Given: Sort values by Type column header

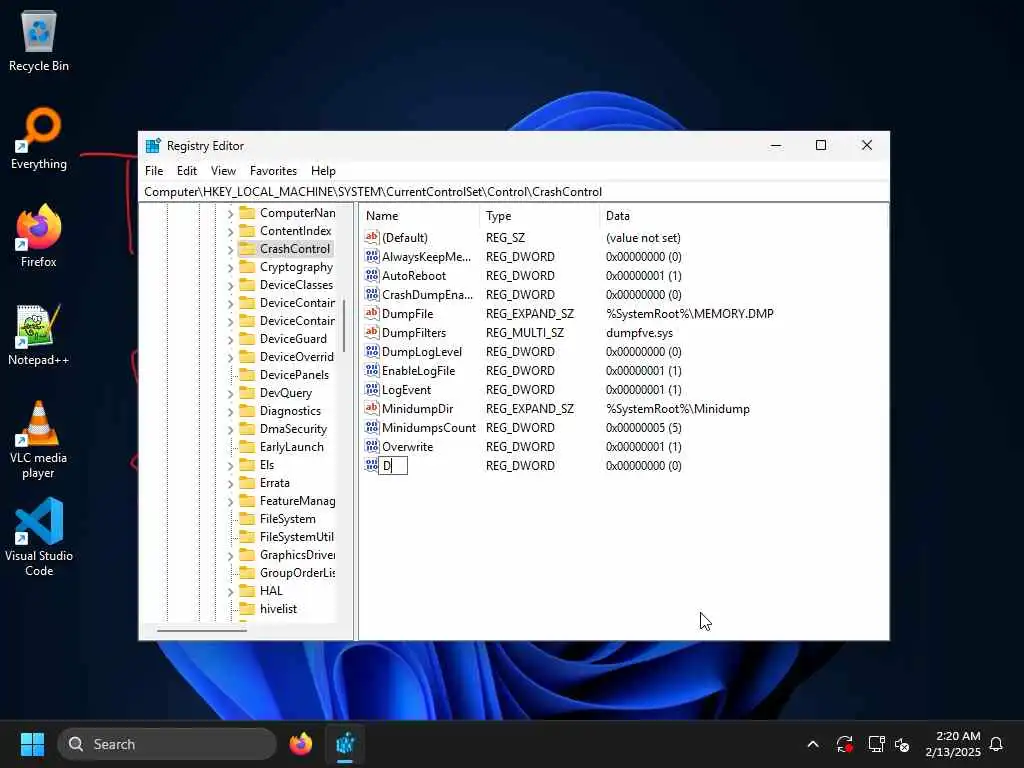Looking at the screenshot, I should point(539,216).
